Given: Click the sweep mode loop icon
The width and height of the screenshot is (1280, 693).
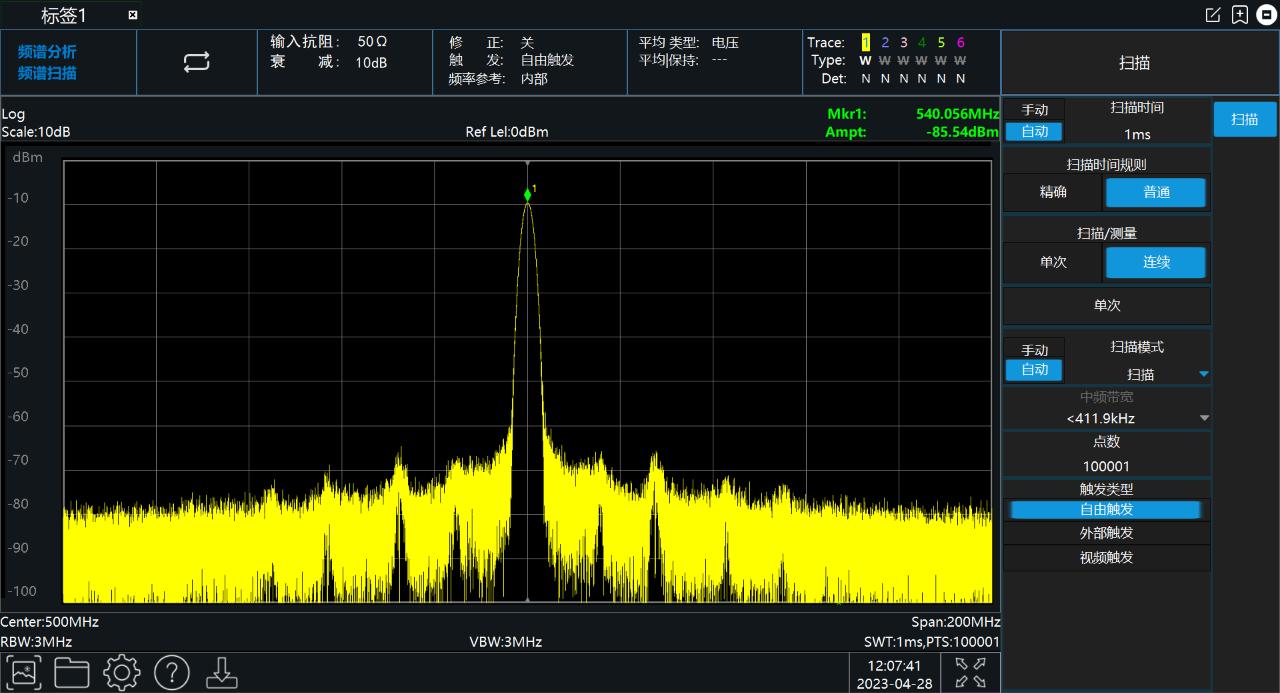Looking at the screenshot, I should point(197,62).
